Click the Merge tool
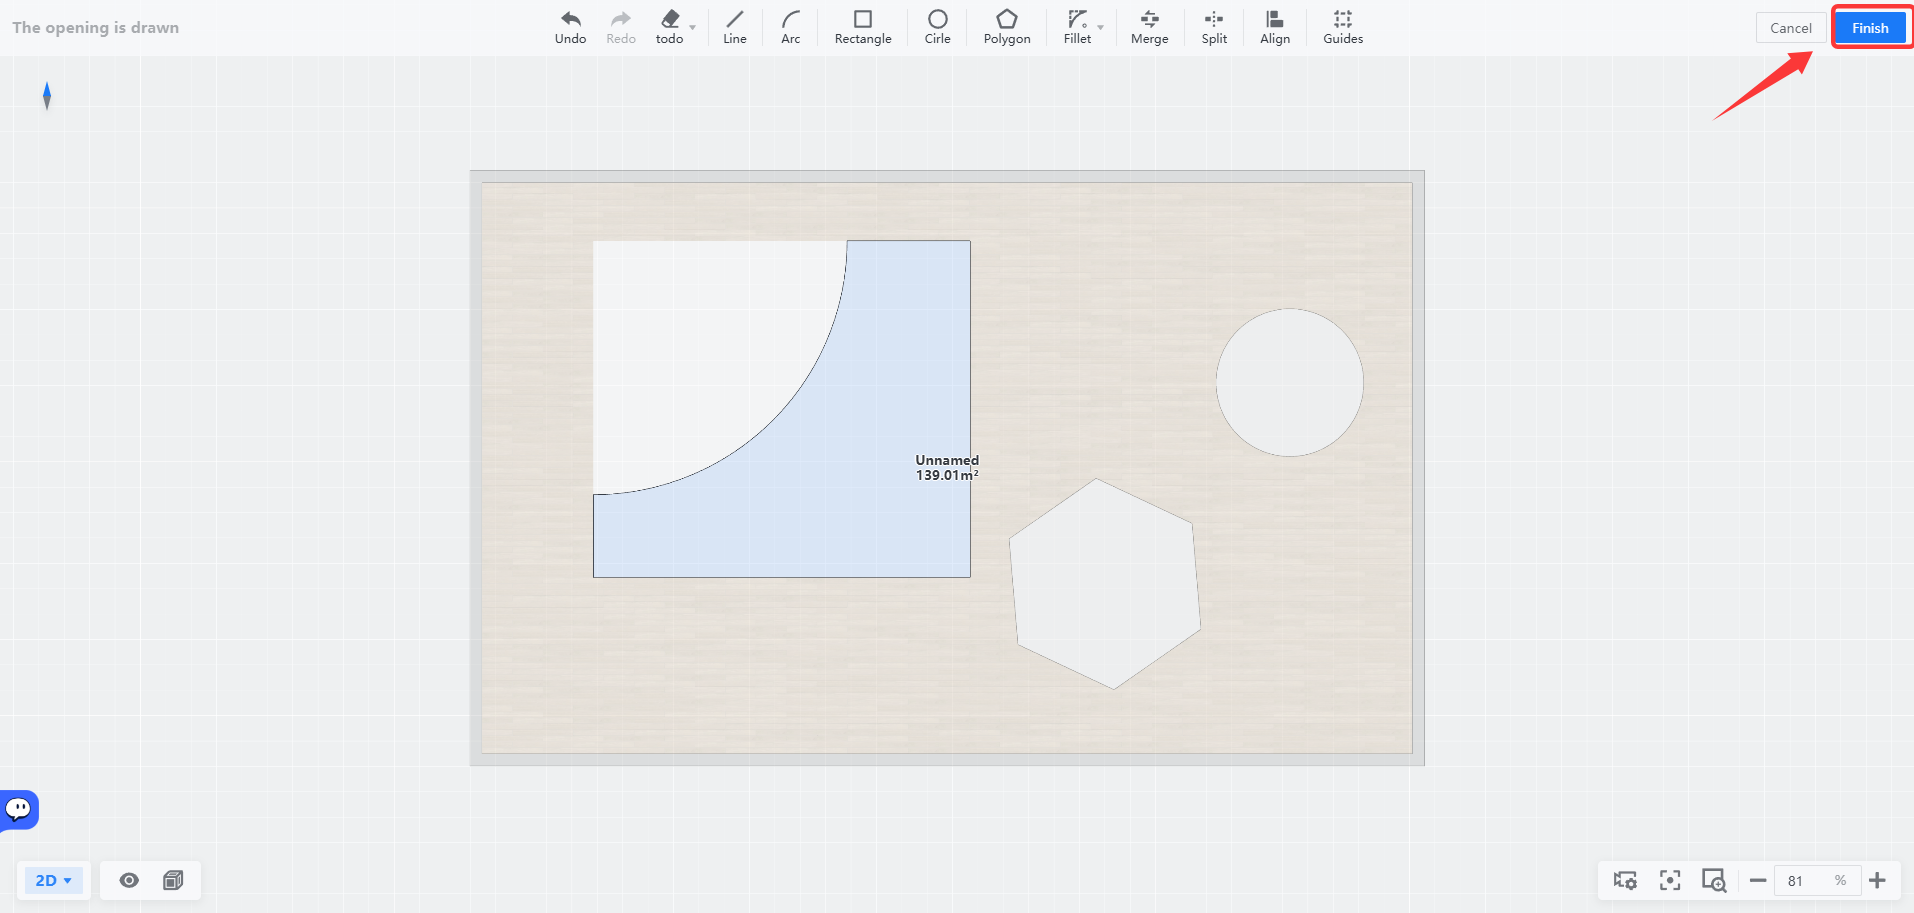Screen dimensions: 1914x913 1149,27
